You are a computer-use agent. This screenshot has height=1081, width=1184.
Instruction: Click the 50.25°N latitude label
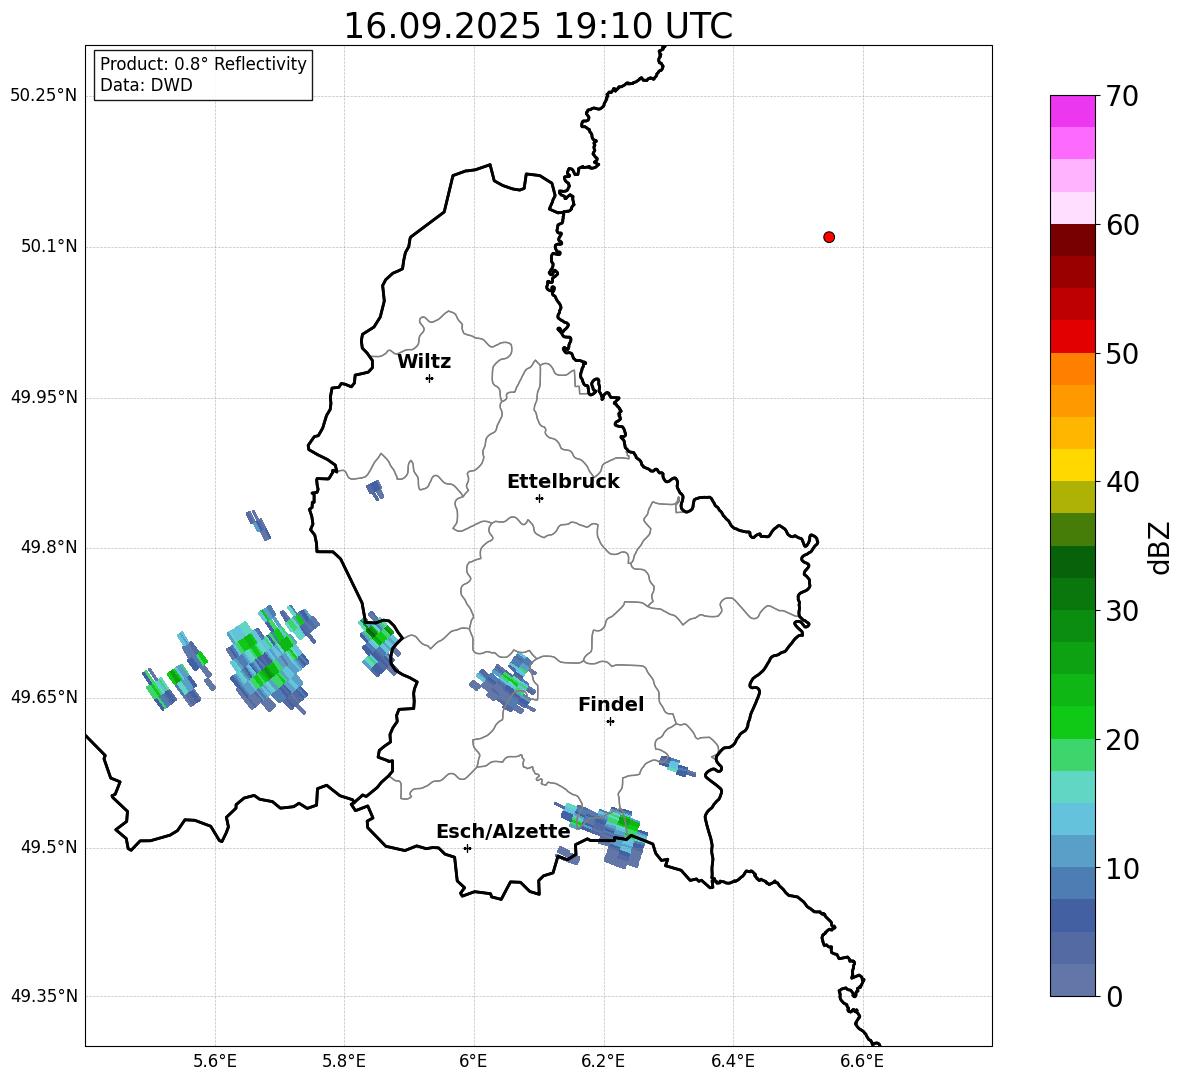[x=44, y=96]
